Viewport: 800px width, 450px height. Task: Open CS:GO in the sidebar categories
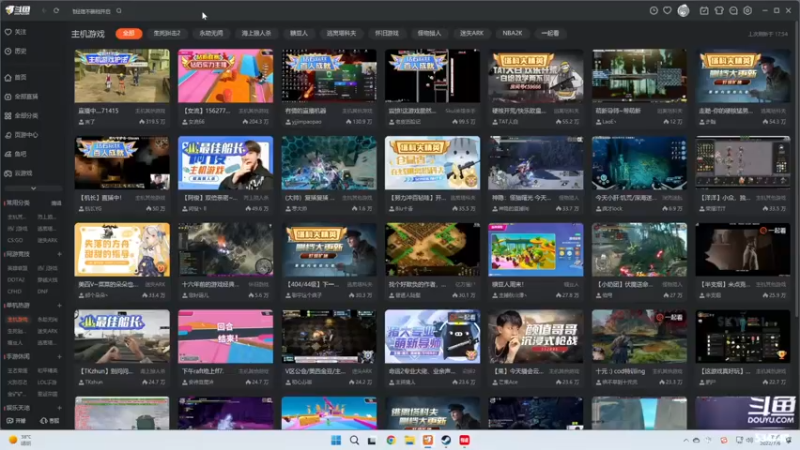tap(15, 240)
